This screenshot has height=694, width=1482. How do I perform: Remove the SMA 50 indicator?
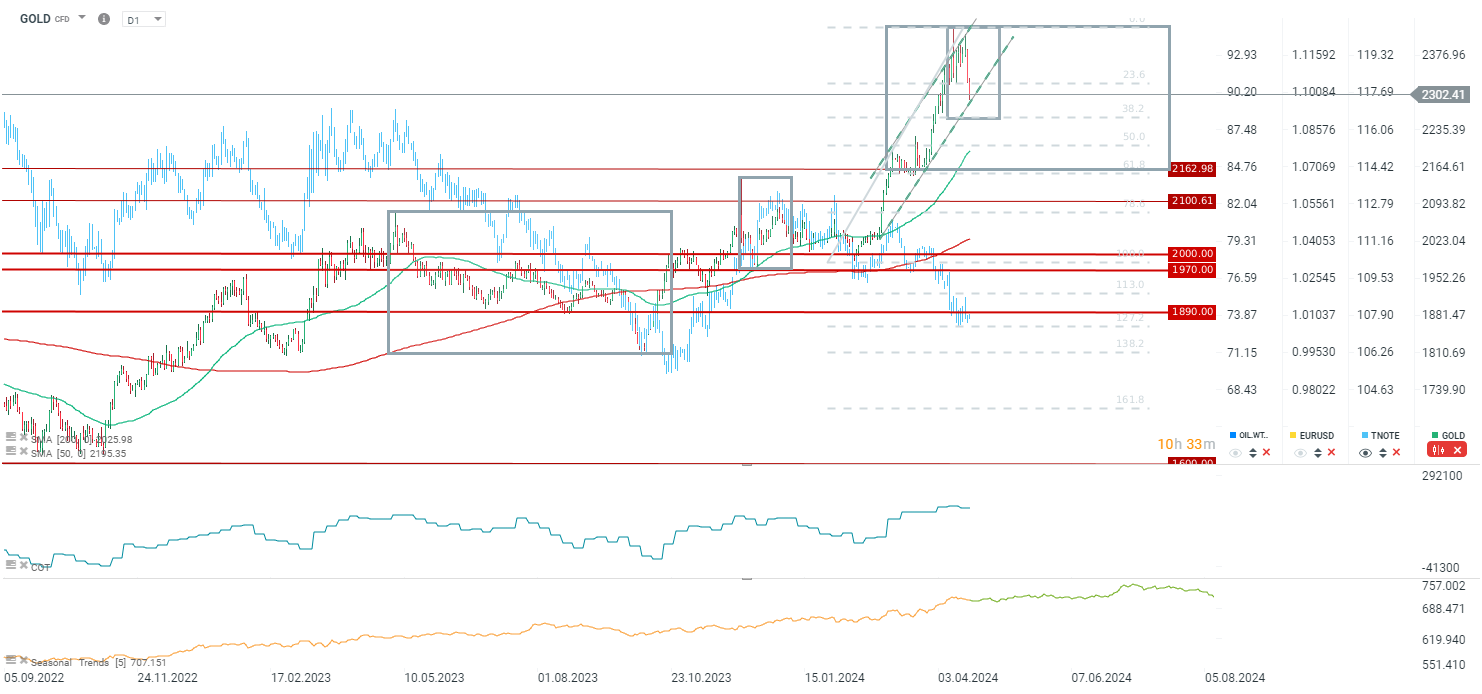[x=24, y=450]
